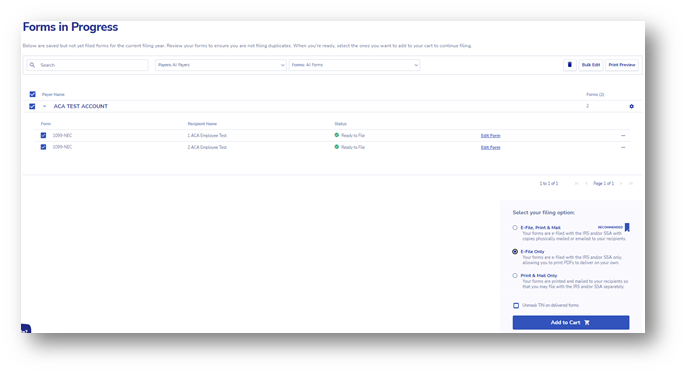Click the Payer Name column header

coord(53,95)
